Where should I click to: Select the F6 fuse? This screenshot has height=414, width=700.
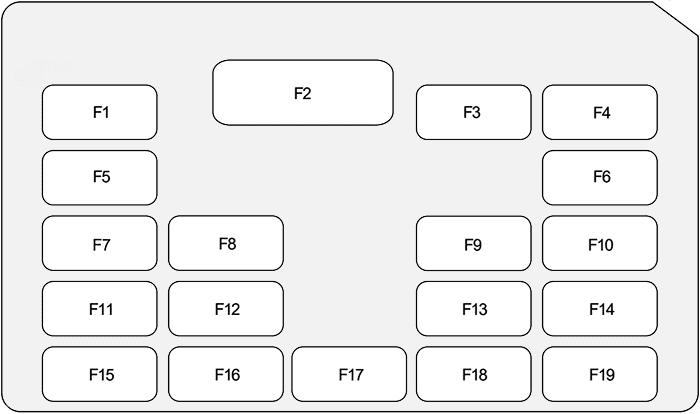pyautogui.click(x=600, y=177)
